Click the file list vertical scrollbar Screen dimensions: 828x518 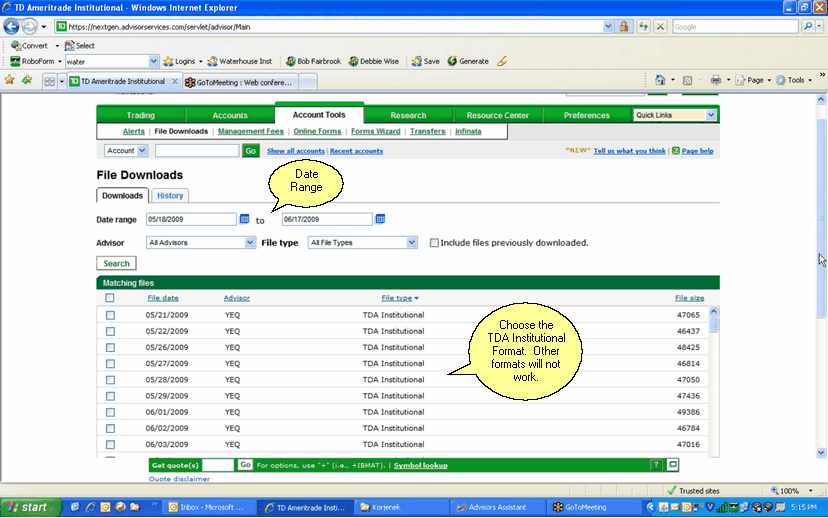point(713,382)
